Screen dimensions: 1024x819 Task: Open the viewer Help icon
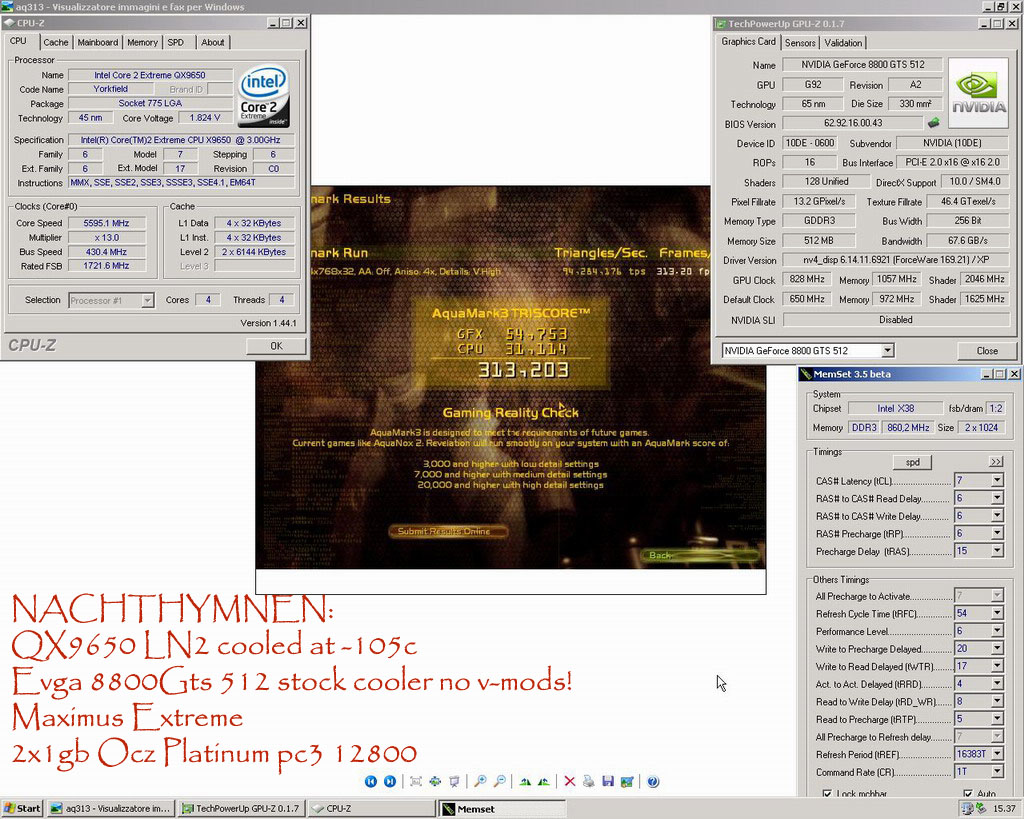(x=653, y=782)
